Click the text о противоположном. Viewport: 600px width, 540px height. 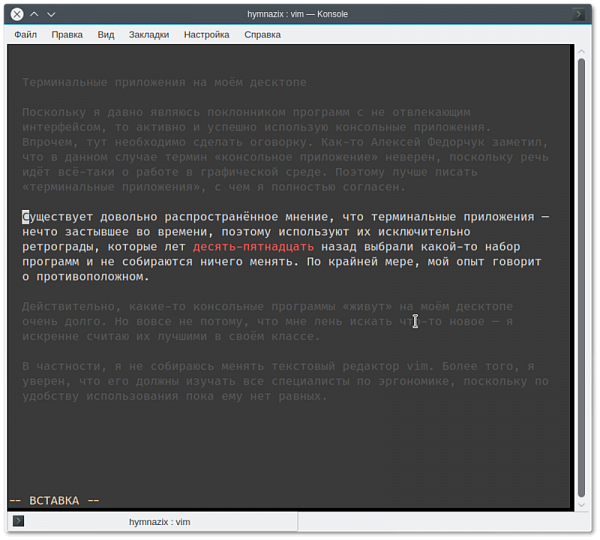pos(86,277)
